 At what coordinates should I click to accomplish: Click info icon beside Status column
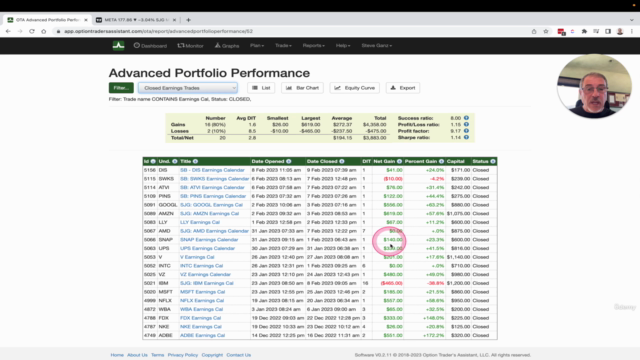click(x=493, y=161)
